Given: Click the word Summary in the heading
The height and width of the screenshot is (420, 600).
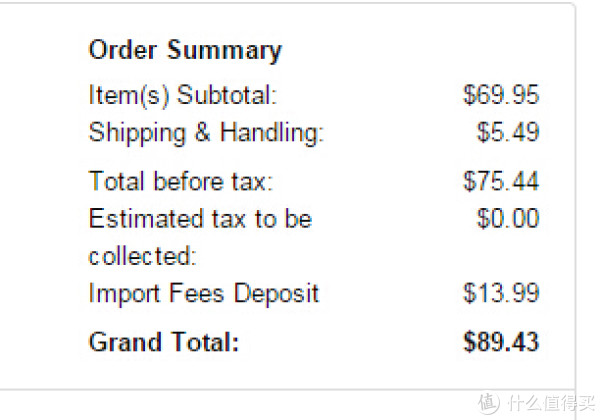Looking at the screenshot, I should click(224, 51).
